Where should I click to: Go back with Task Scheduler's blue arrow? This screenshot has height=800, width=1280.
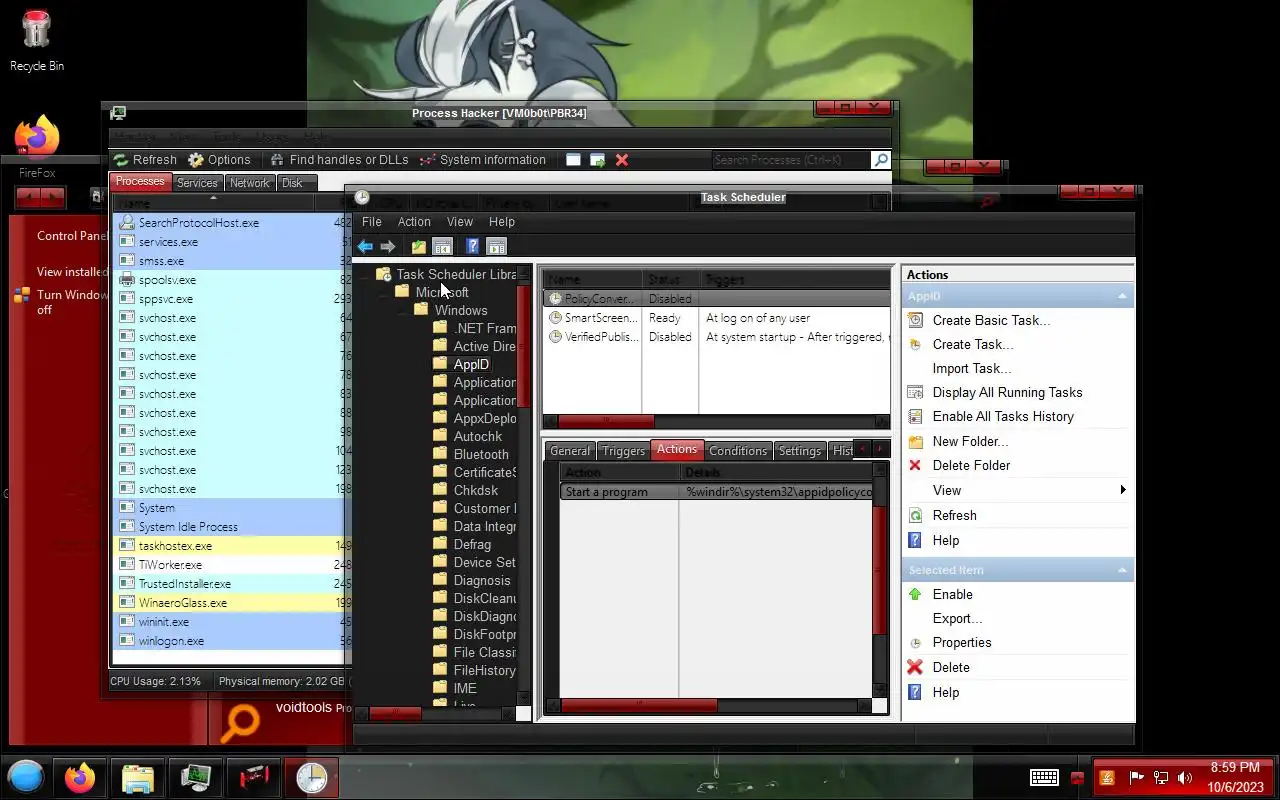click(x=365, y=246)
